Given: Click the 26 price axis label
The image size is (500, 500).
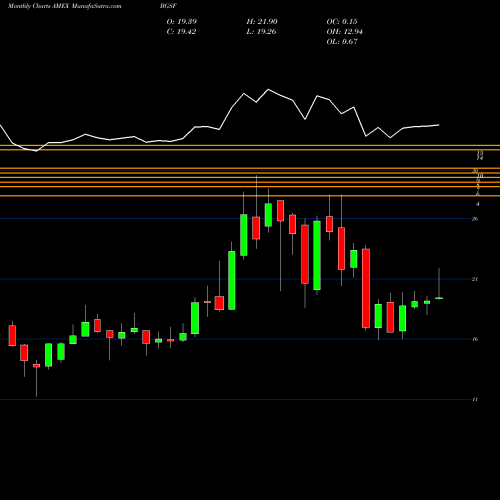Looking at the screenshot, I should click(x=475, y=219).
